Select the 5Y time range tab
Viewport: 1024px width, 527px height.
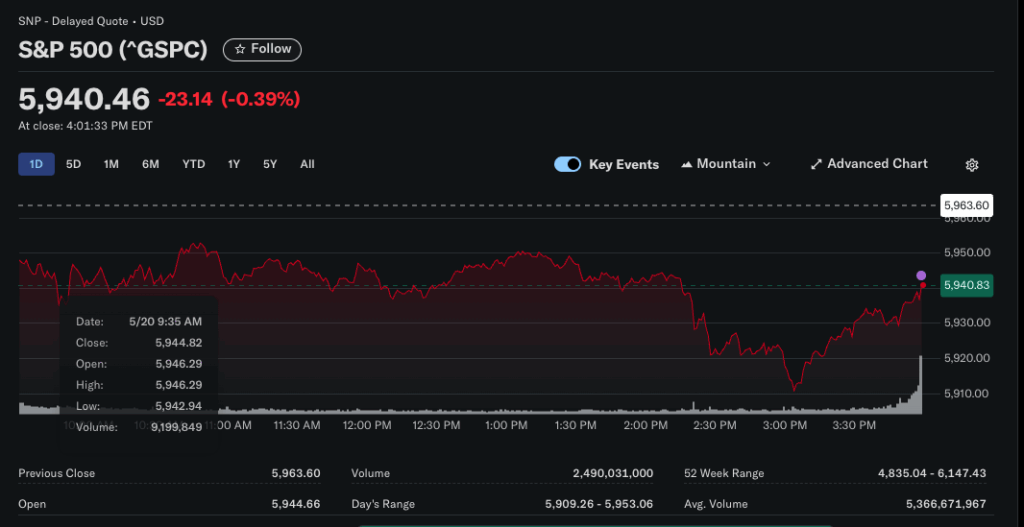point(270,165)
